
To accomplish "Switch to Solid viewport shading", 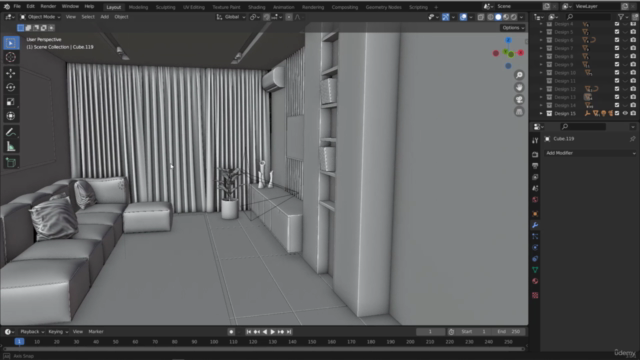I will (x=498, y=17).
